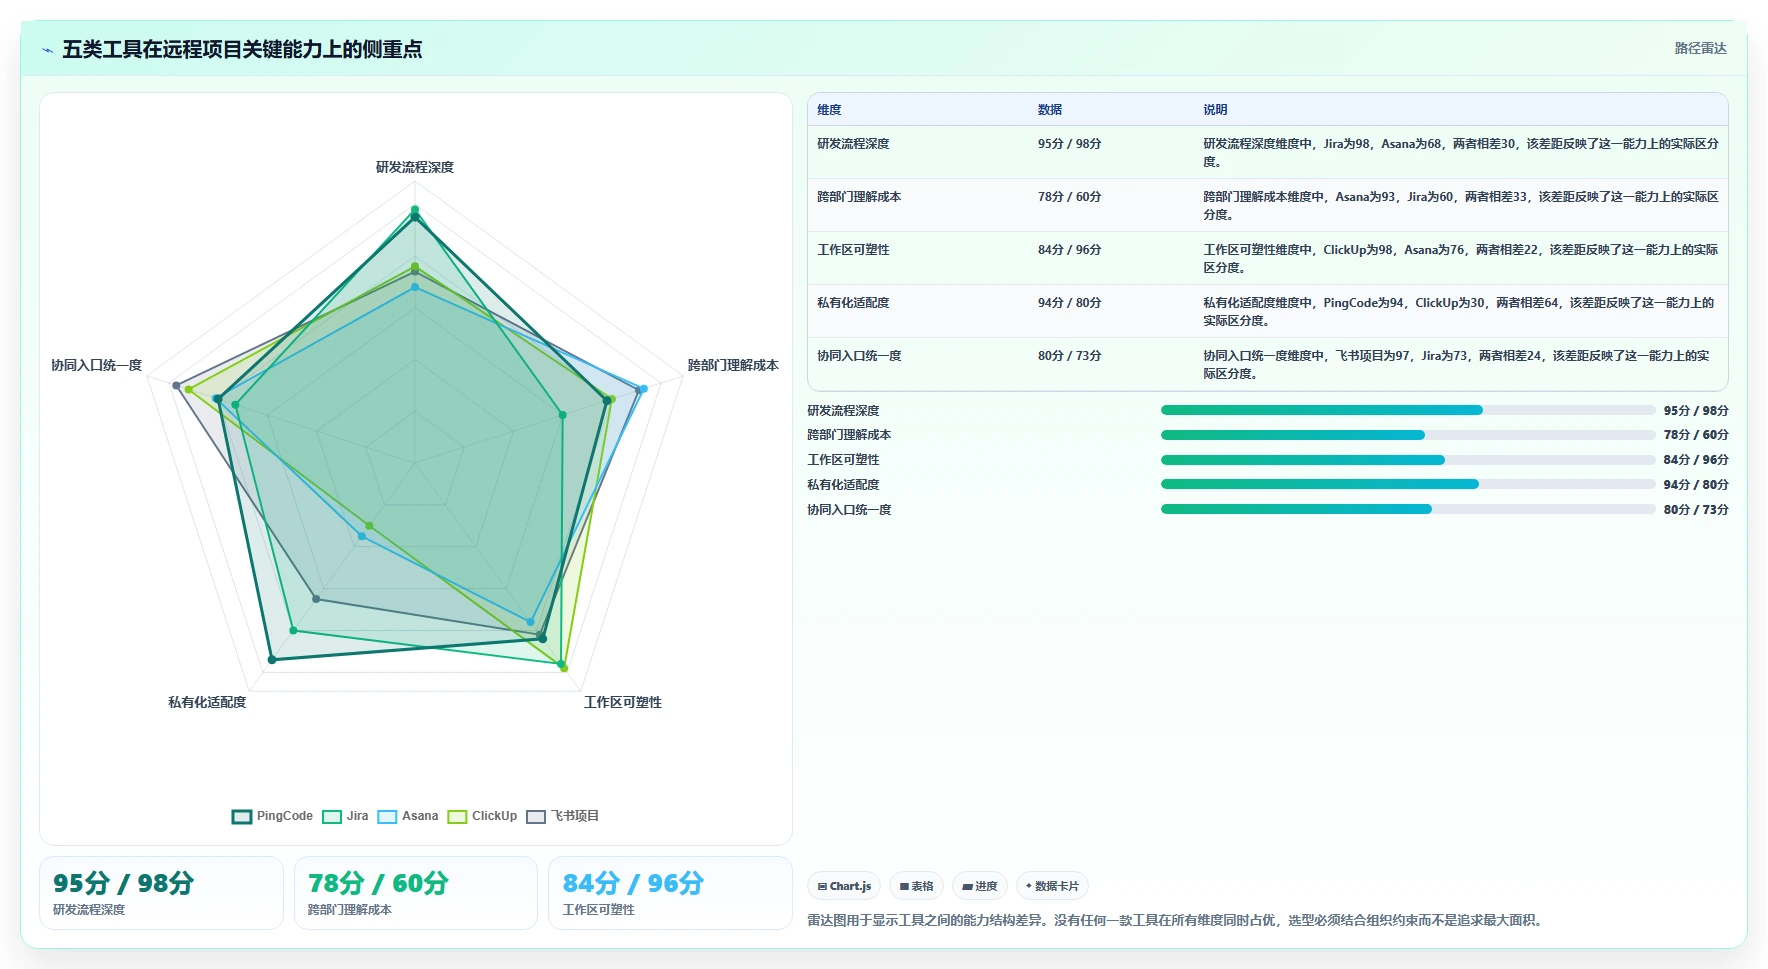Image resolution: width=1768 pixels, height=969 pixels.
Task: Click the 进度 tag chip
Action: tap(980, 886)
